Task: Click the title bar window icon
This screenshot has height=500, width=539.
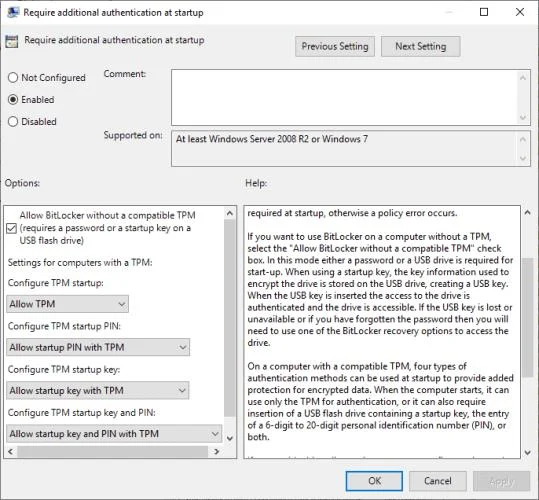Action: 13,12
